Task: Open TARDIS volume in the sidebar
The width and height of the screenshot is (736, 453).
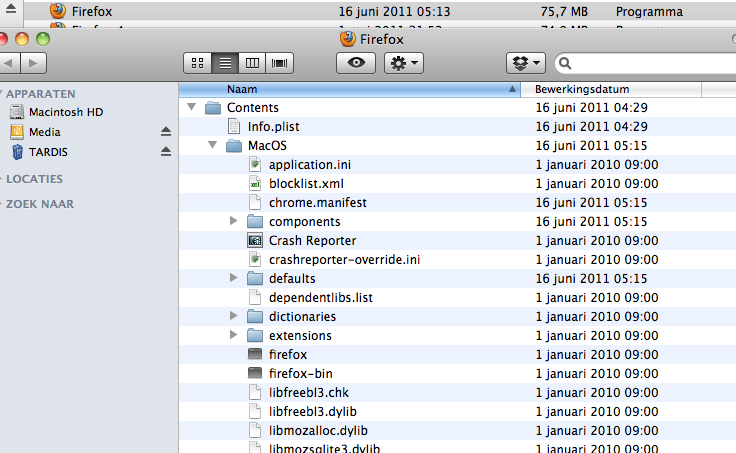Action: [39, 152]
